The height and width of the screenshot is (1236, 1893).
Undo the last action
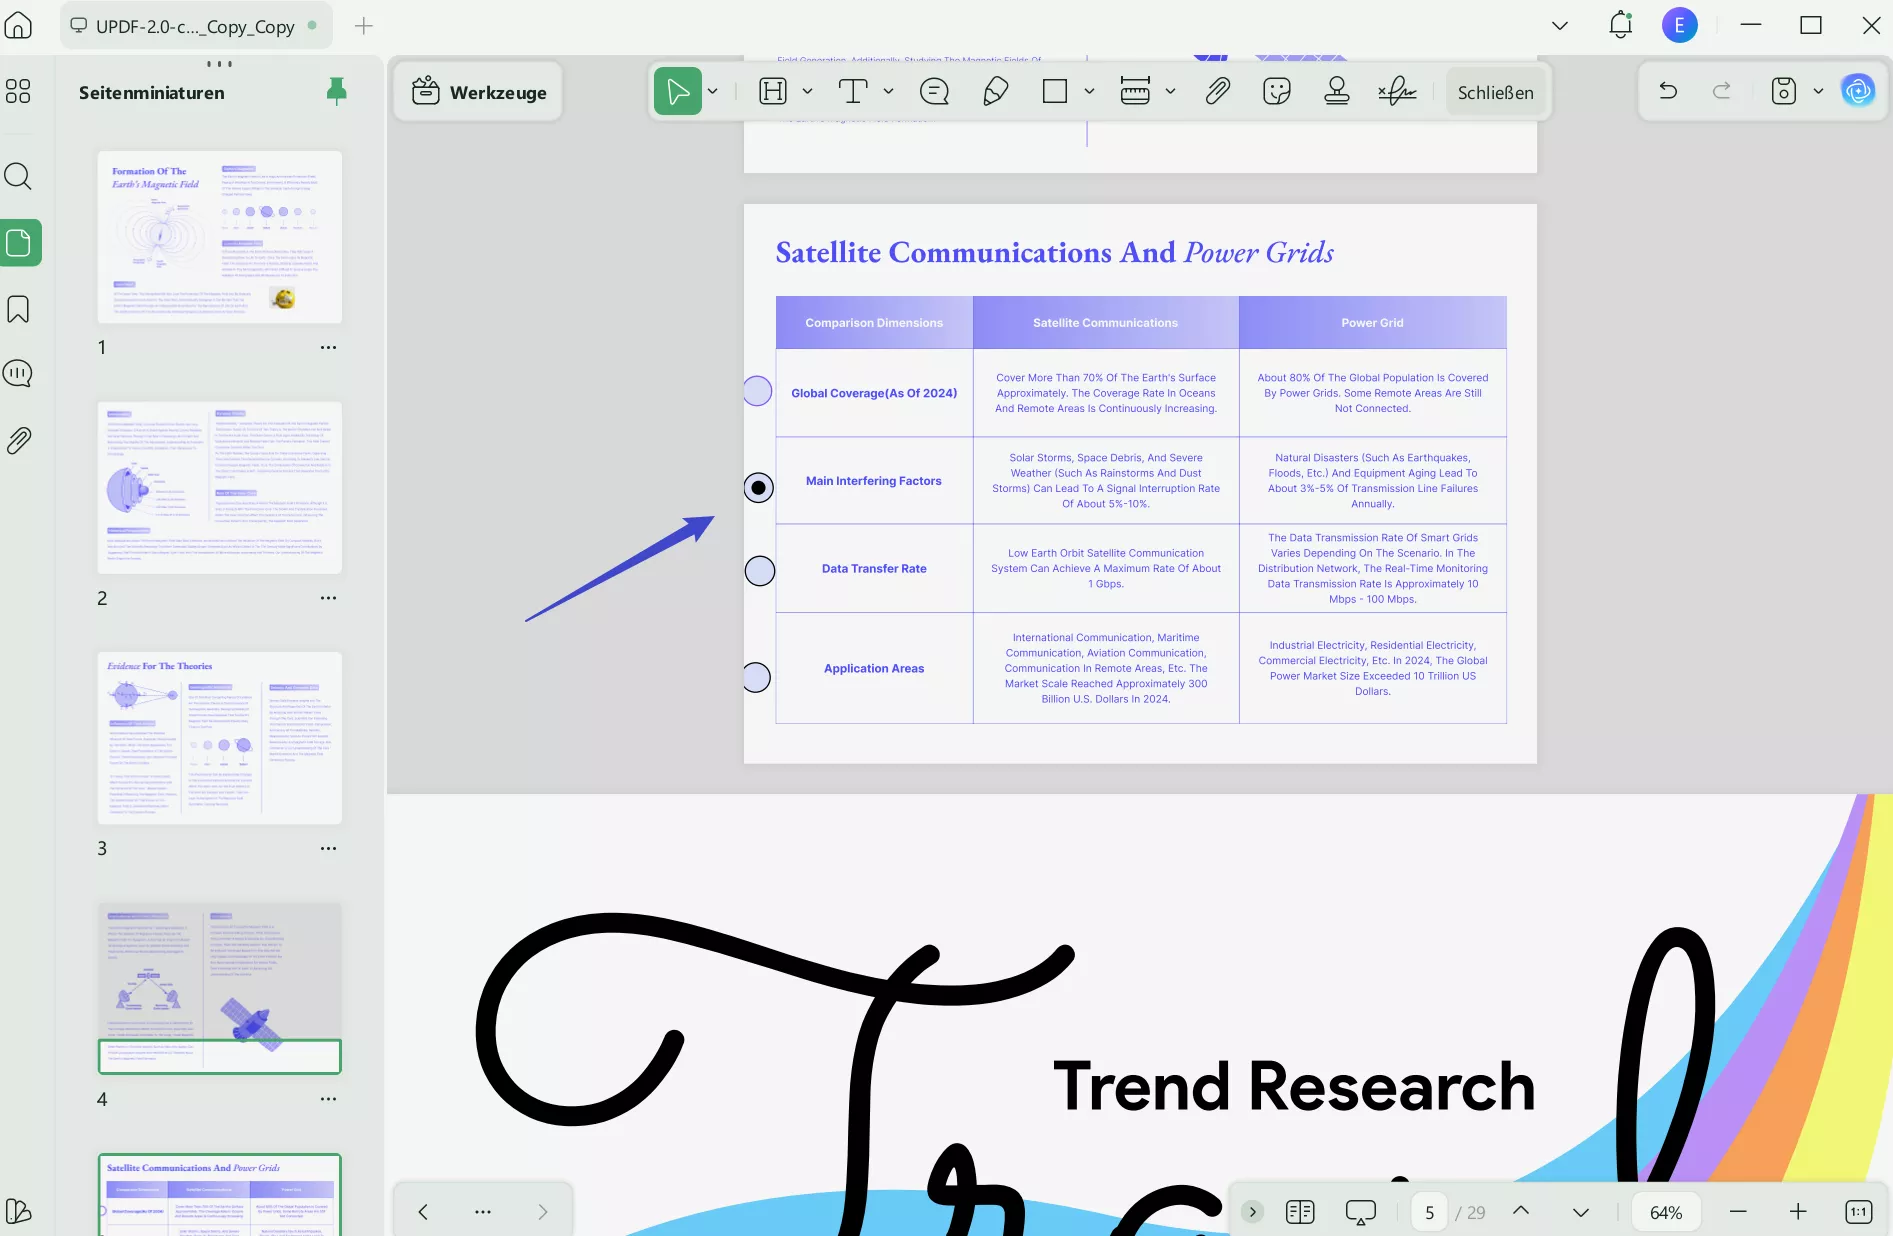point(1668,91)
